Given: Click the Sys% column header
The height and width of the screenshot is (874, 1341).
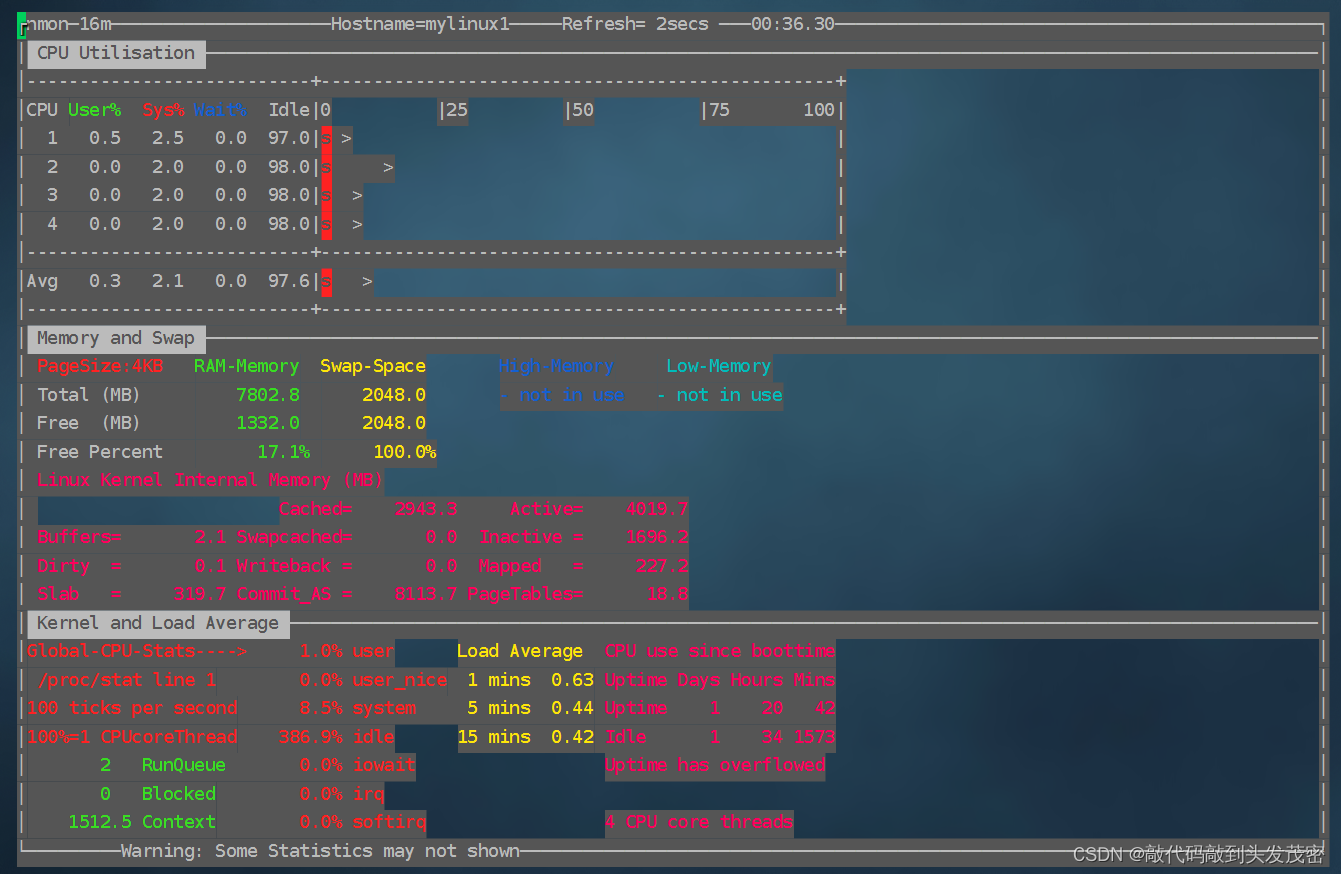Looking at the screenshot, I should [163, 110].
